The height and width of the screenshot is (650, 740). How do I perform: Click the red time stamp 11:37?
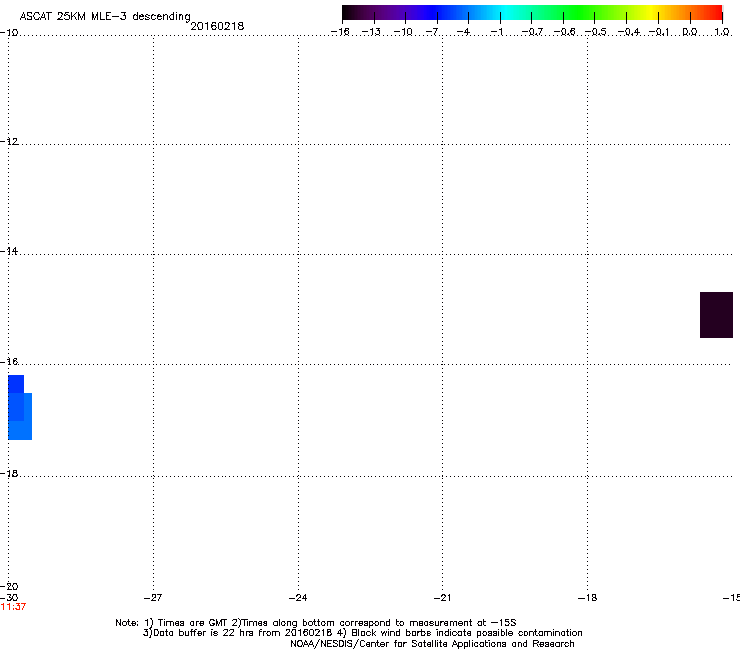coord(13,607)
